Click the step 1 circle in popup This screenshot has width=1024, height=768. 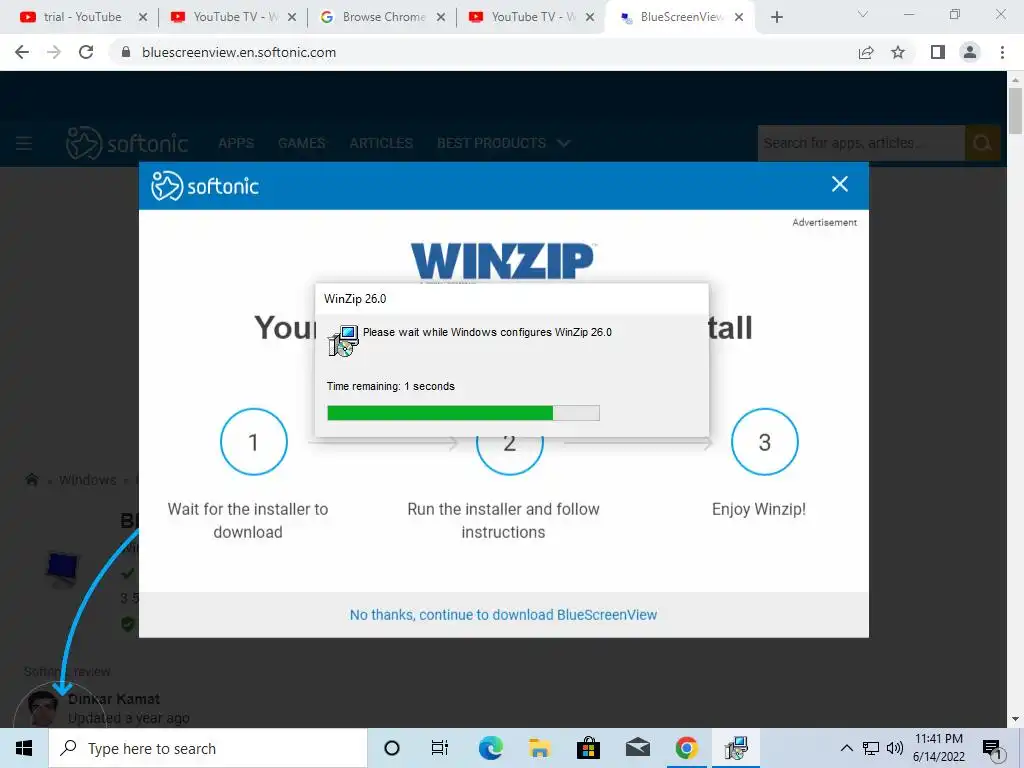click(253, 442)
